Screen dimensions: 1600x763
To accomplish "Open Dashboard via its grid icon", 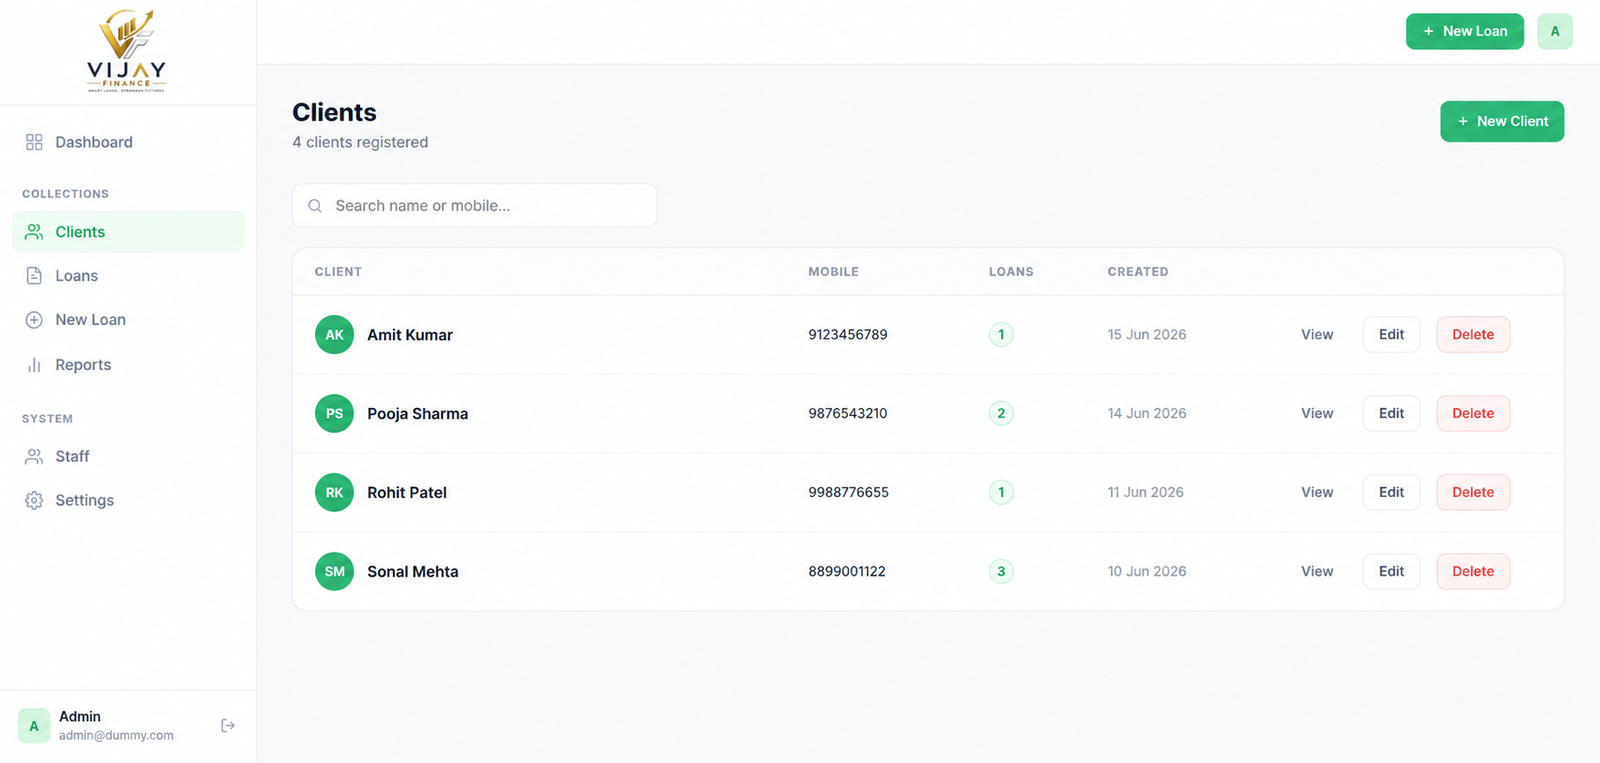I will [34, 142].
